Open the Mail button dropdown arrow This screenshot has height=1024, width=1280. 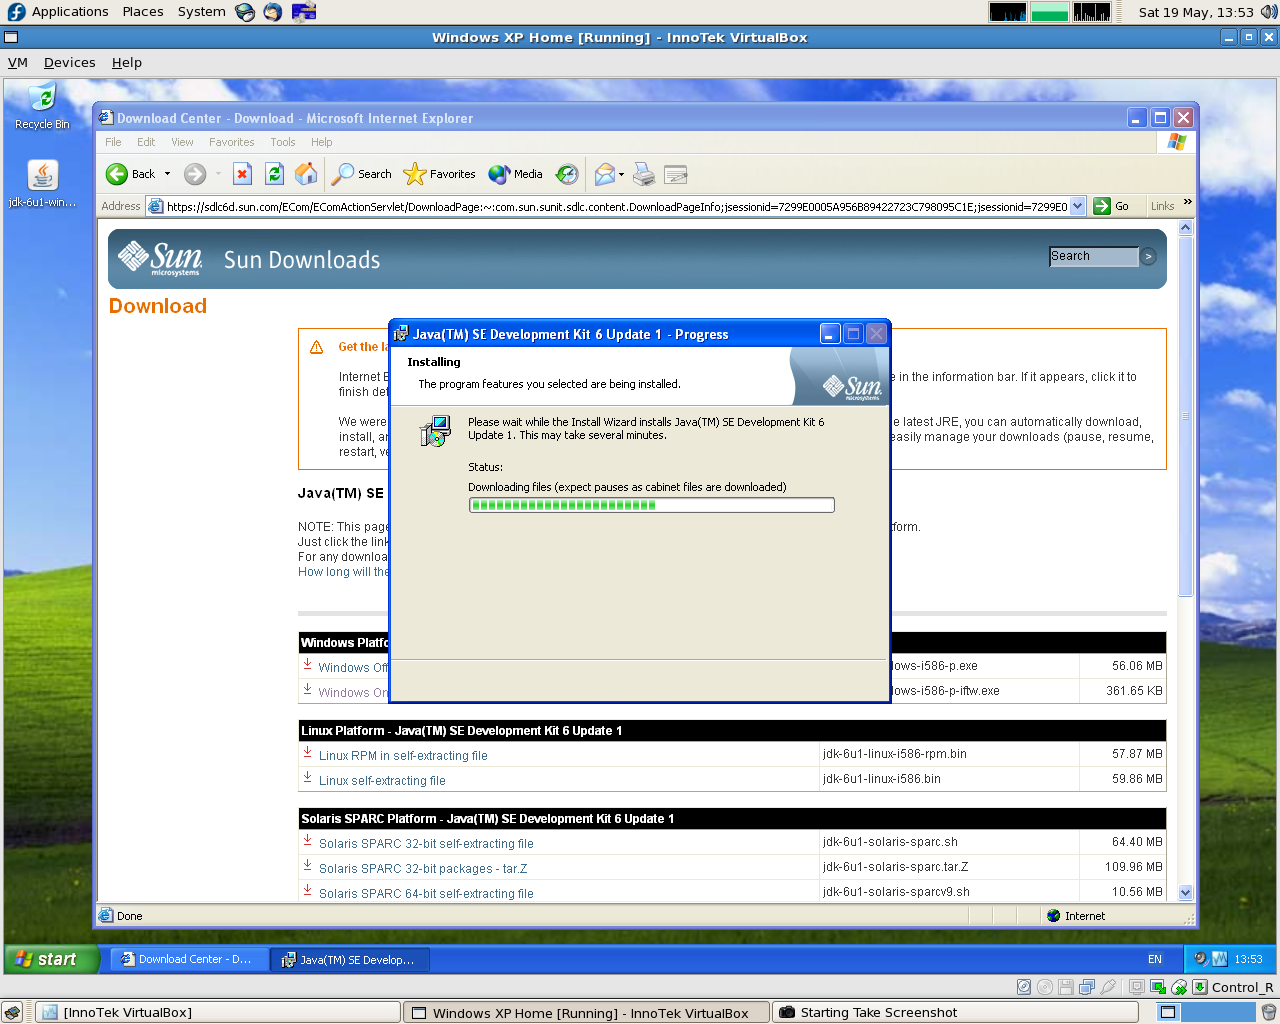(621, 174)
